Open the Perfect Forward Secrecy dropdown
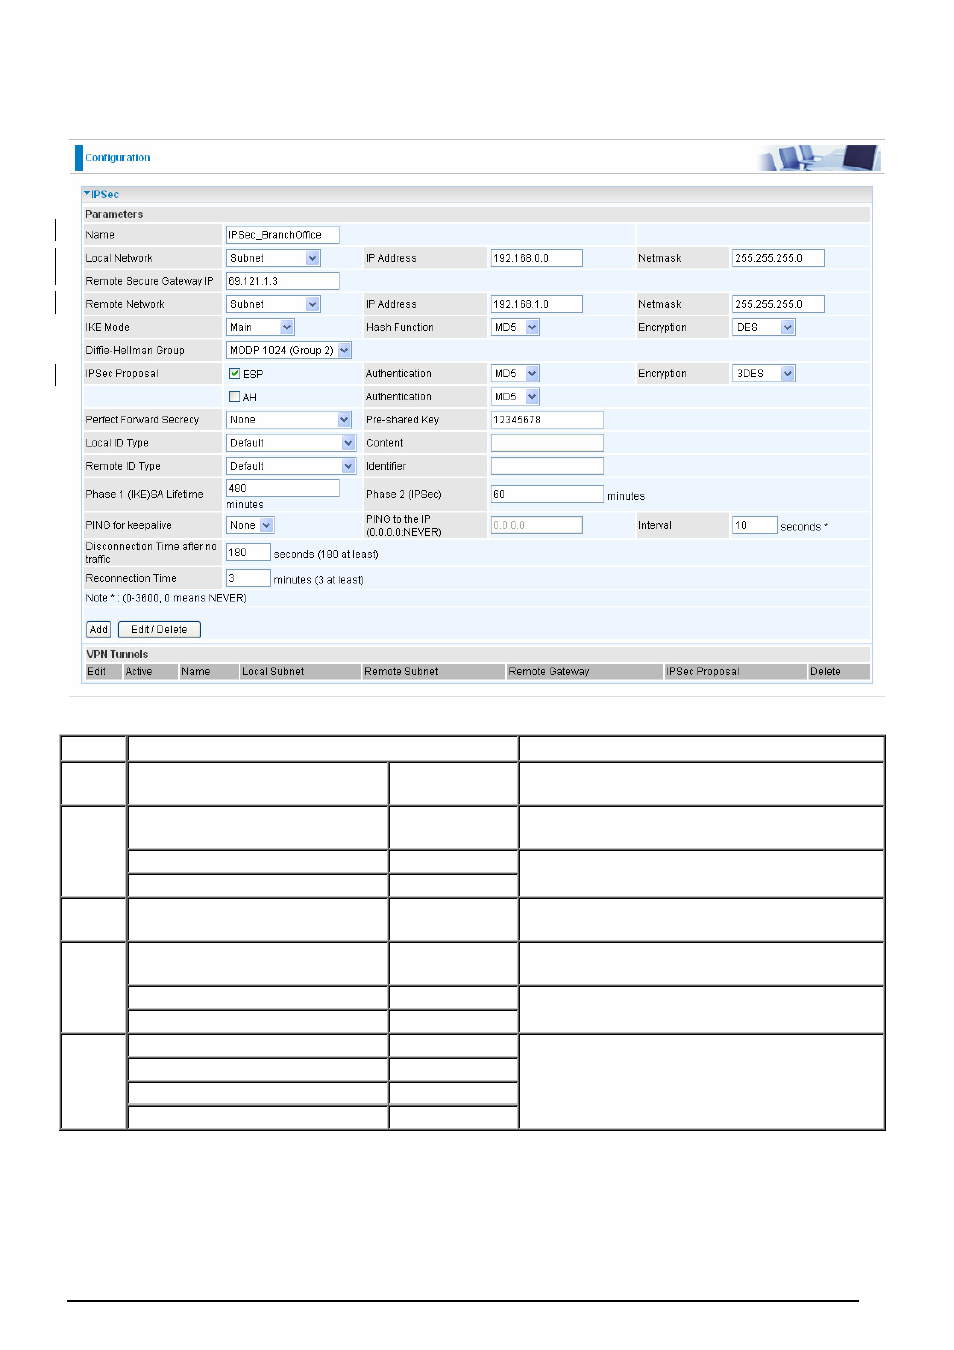Image resolution: width=954 pixels, height=1350 pixels. point(289,419)
